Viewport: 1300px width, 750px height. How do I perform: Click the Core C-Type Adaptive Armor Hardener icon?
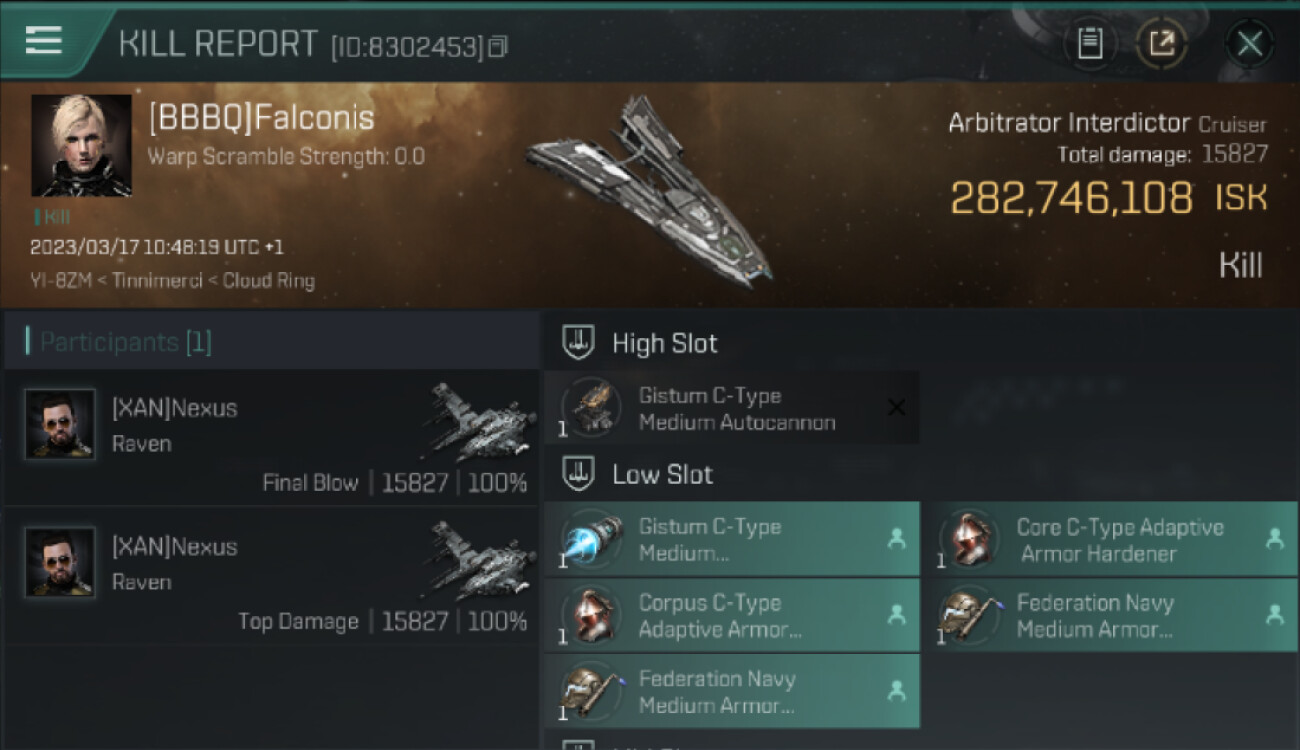968,540
